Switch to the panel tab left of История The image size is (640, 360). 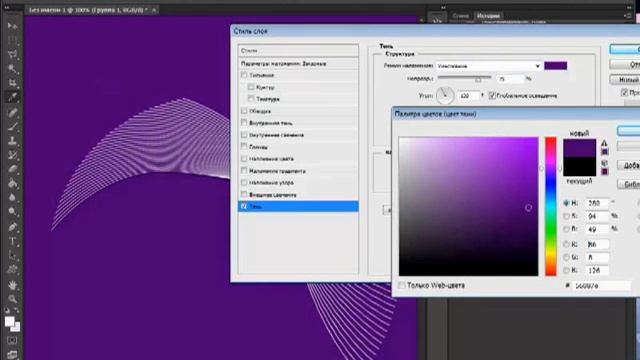point(460,16)
